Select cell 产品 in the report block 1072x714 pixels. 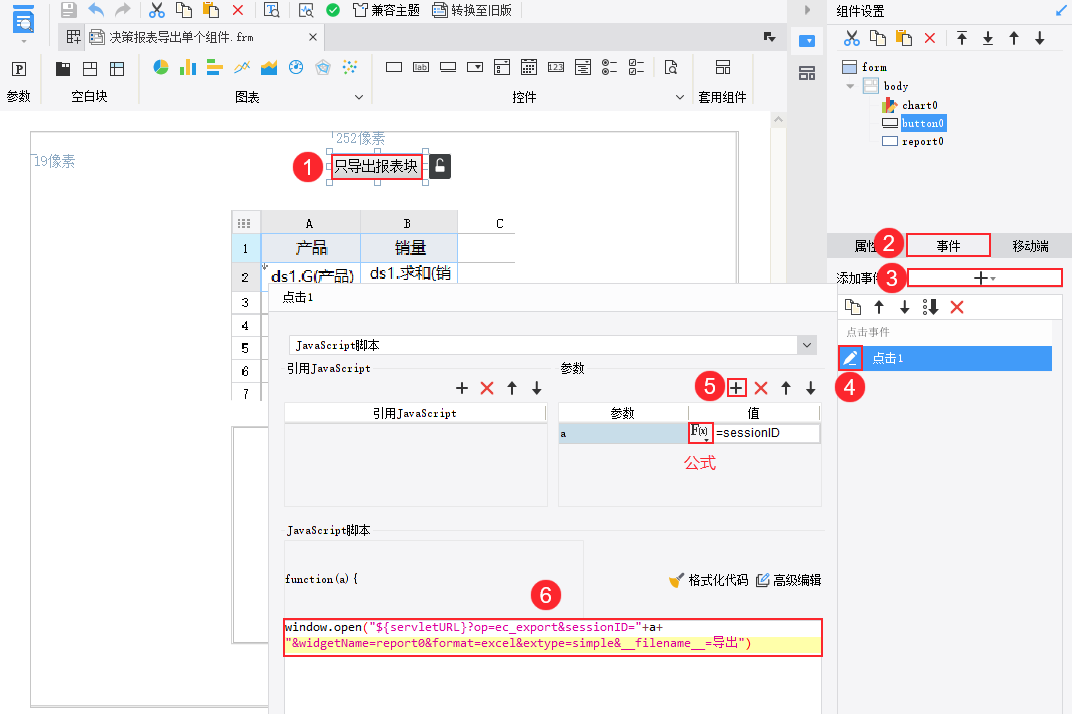(x=311, y=248)
